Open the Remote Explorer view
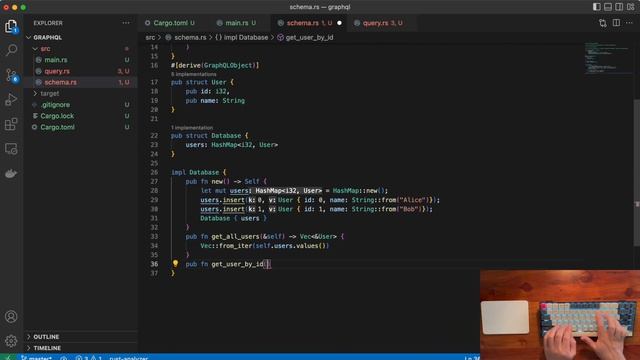The image size is (640, 360). tap(11, 149)
